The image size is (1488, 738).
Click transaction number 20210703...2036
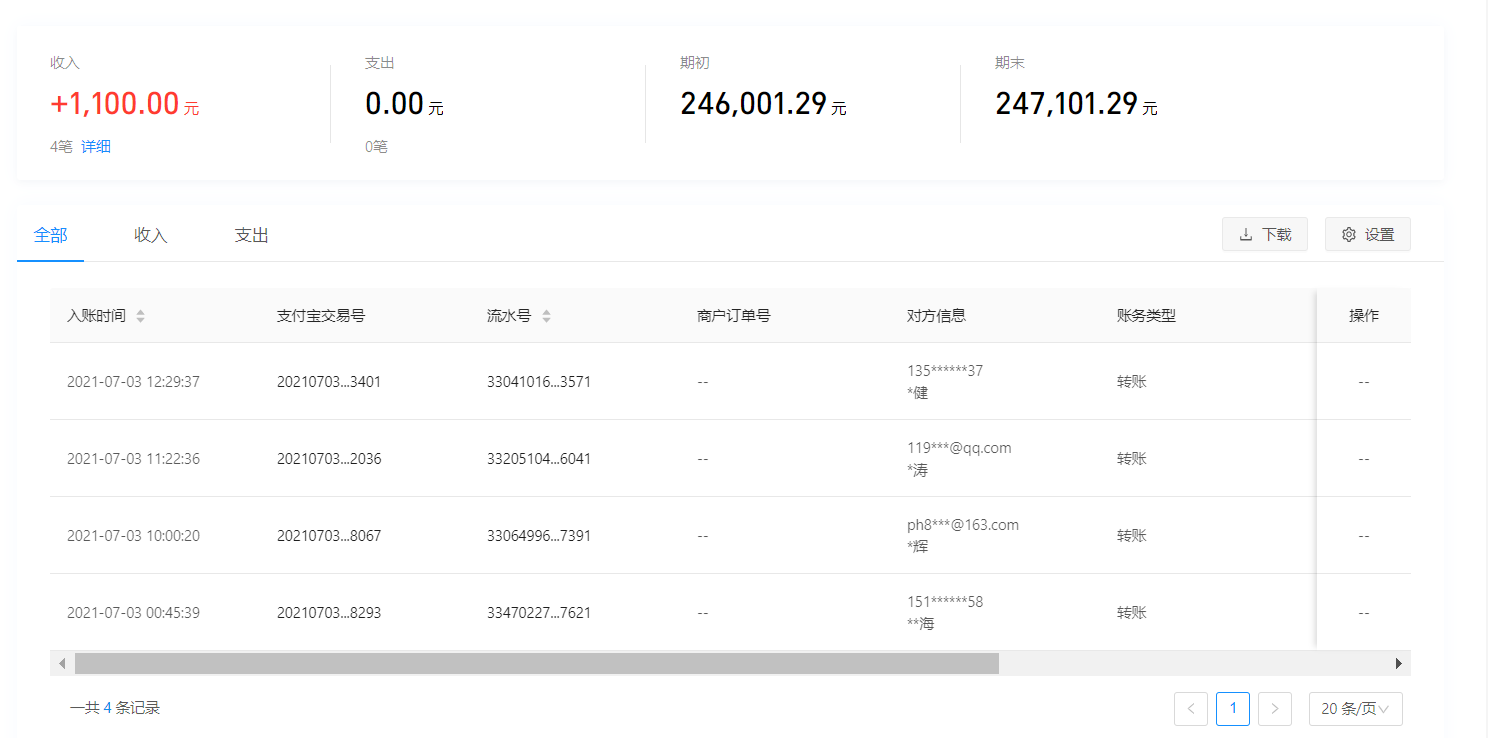328,459
